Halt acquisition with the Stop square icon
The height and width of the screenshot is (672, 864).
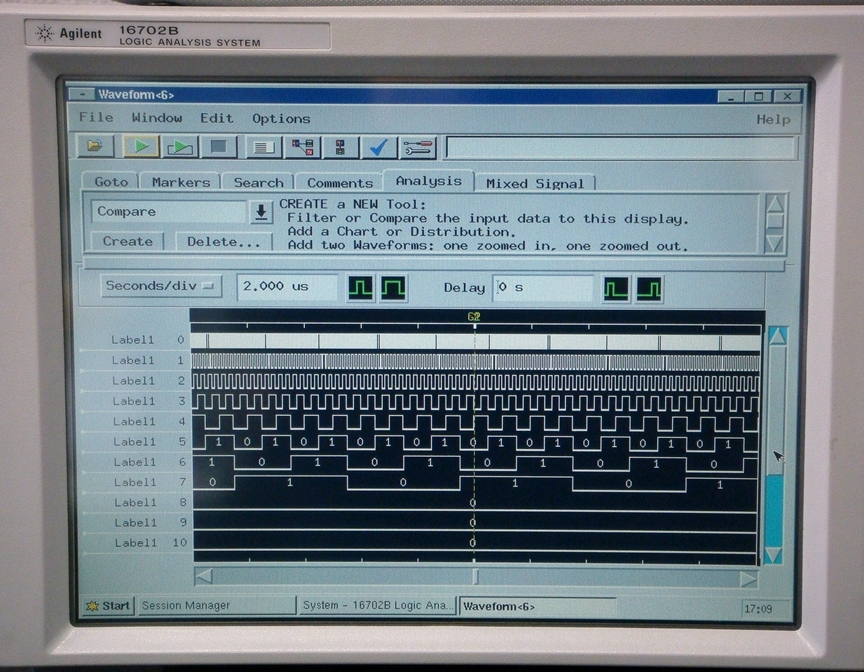pos(219,147)
